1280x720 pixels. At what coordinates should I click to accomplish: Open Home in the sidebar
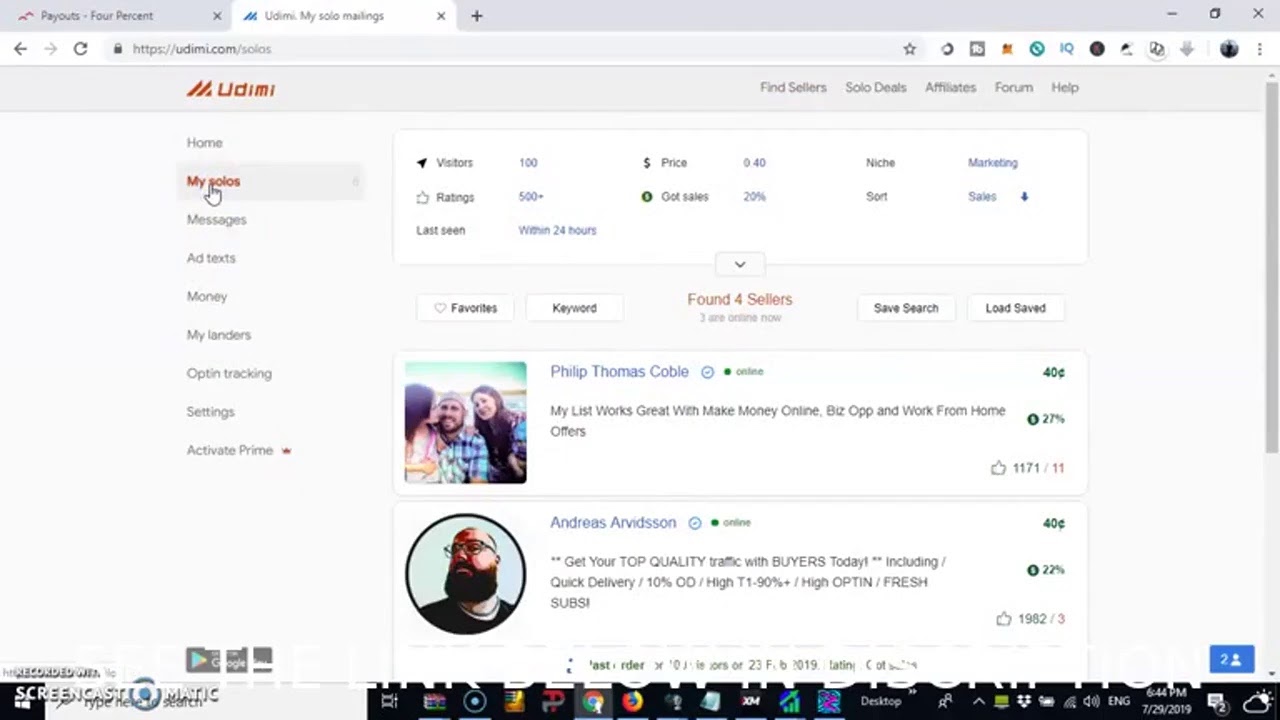pyautogui.click(x=205, y=143)
